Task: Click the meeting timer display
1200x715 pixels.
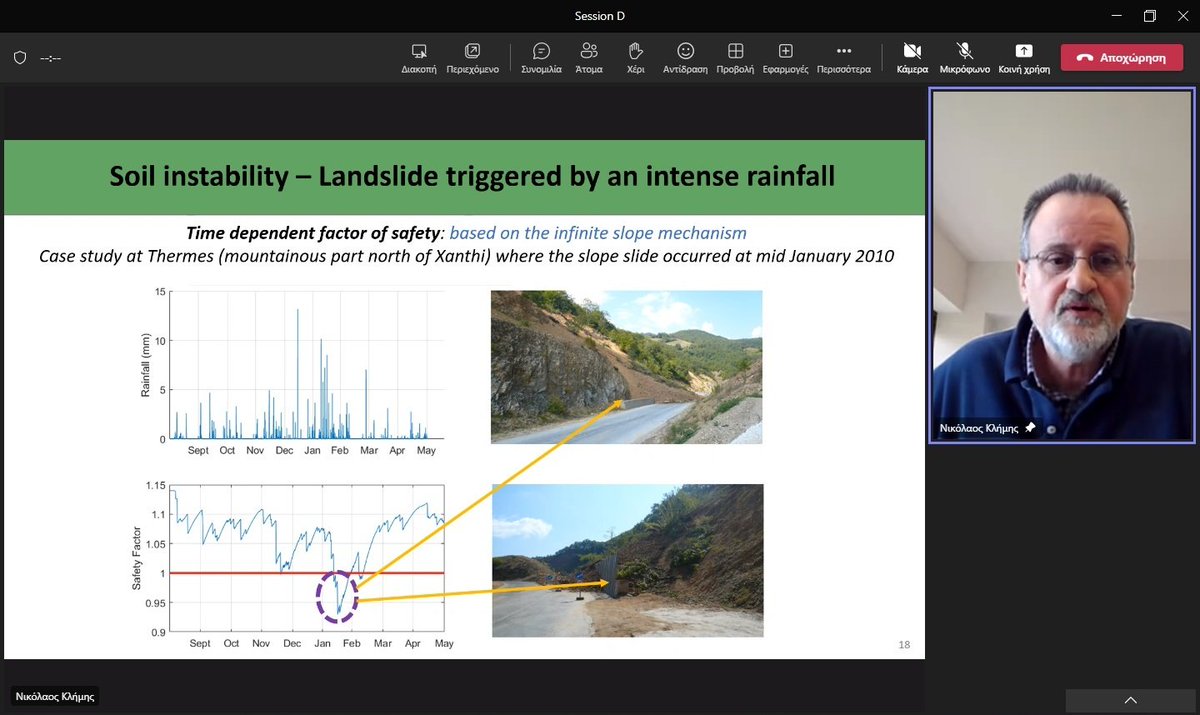Action: pos(51,58)
